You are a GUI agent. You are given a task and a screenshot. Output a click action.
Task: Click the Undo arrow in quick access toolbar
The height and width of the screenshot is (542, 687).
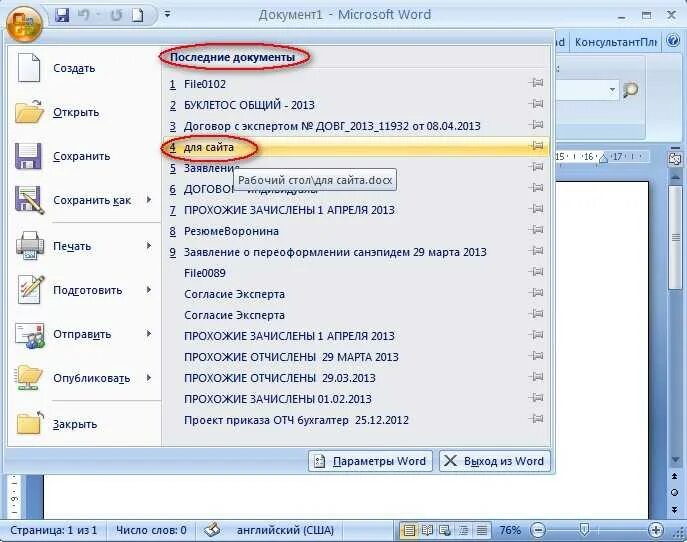(84, 15)
